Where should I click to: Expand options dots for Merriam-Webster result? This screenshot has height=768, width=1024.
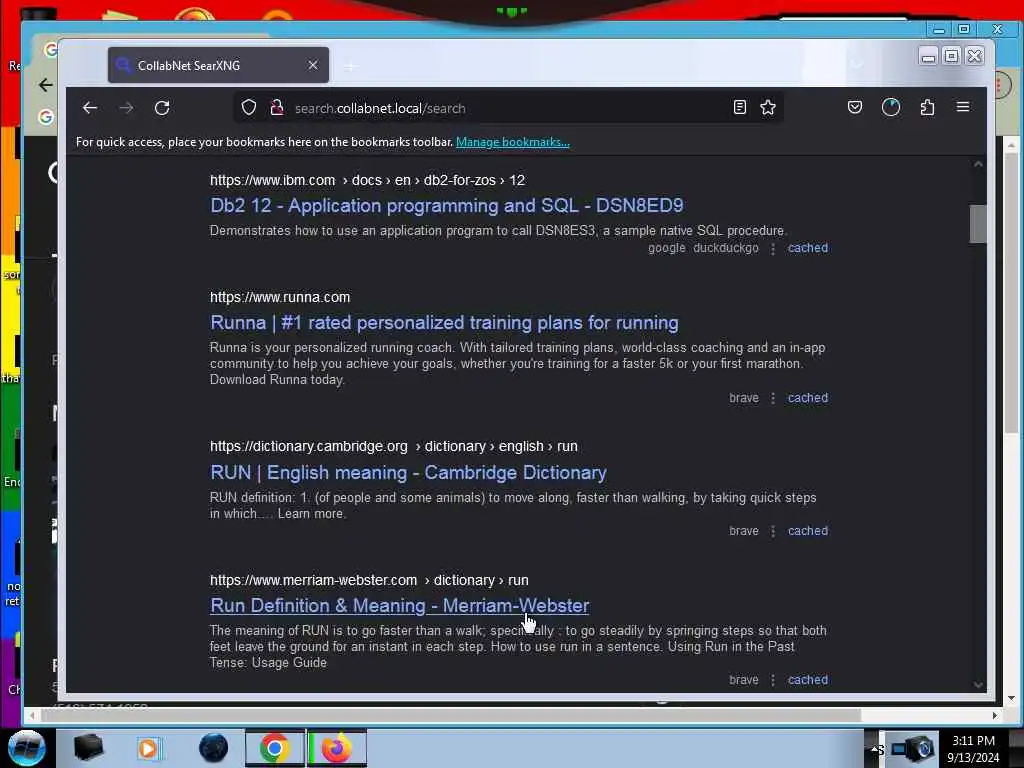(773, 680)
